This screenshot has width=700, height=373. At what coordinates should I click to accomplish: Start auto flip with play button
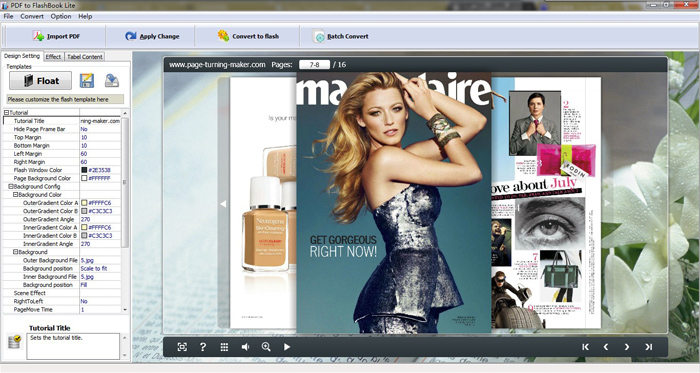(x=287, y=347)
